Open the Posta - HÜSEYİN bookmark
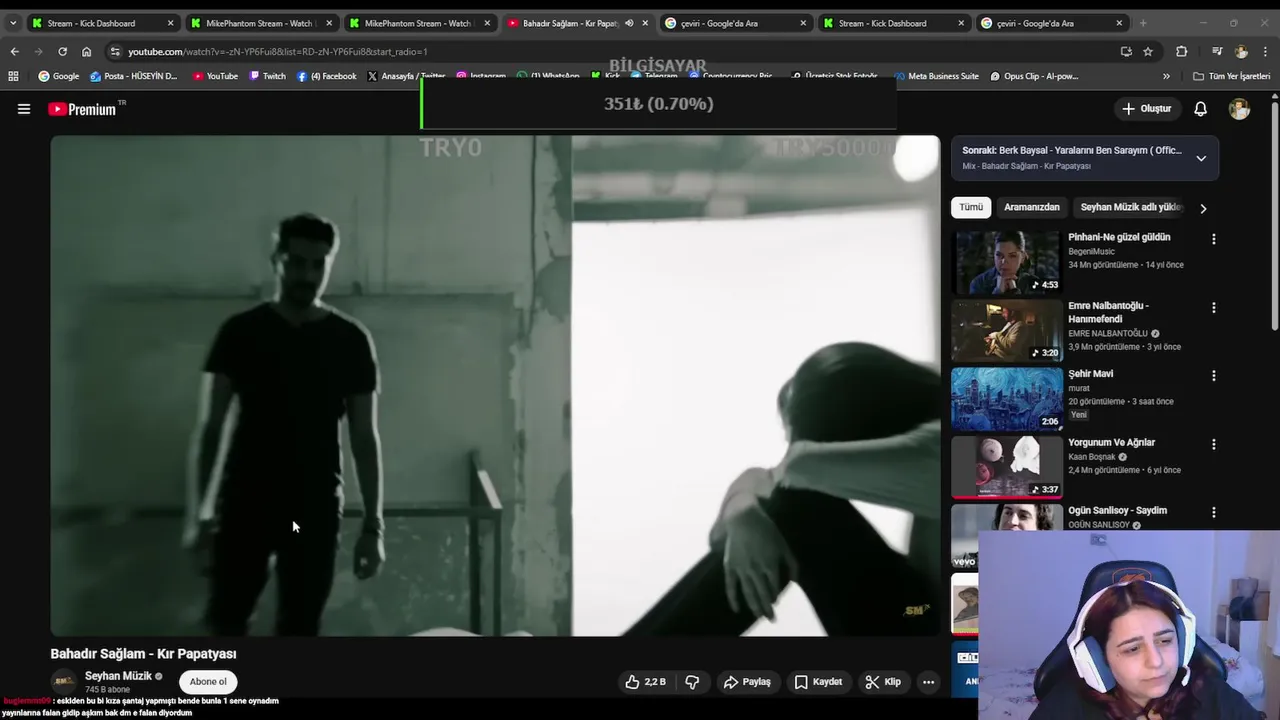Viewport: 1280px width, 720px height. pos(133,76)
